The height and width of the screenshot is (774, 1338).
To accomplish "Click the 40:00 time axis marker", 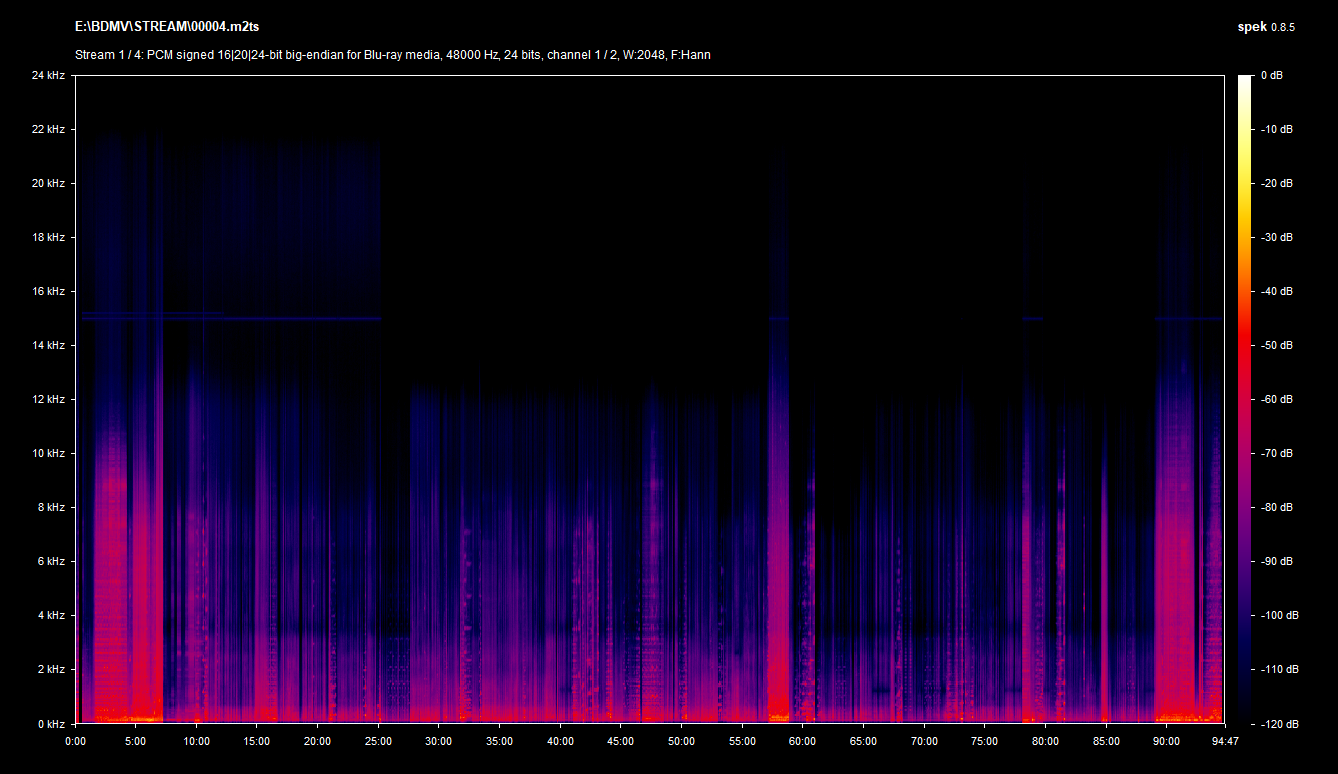I will coord(560,741).
